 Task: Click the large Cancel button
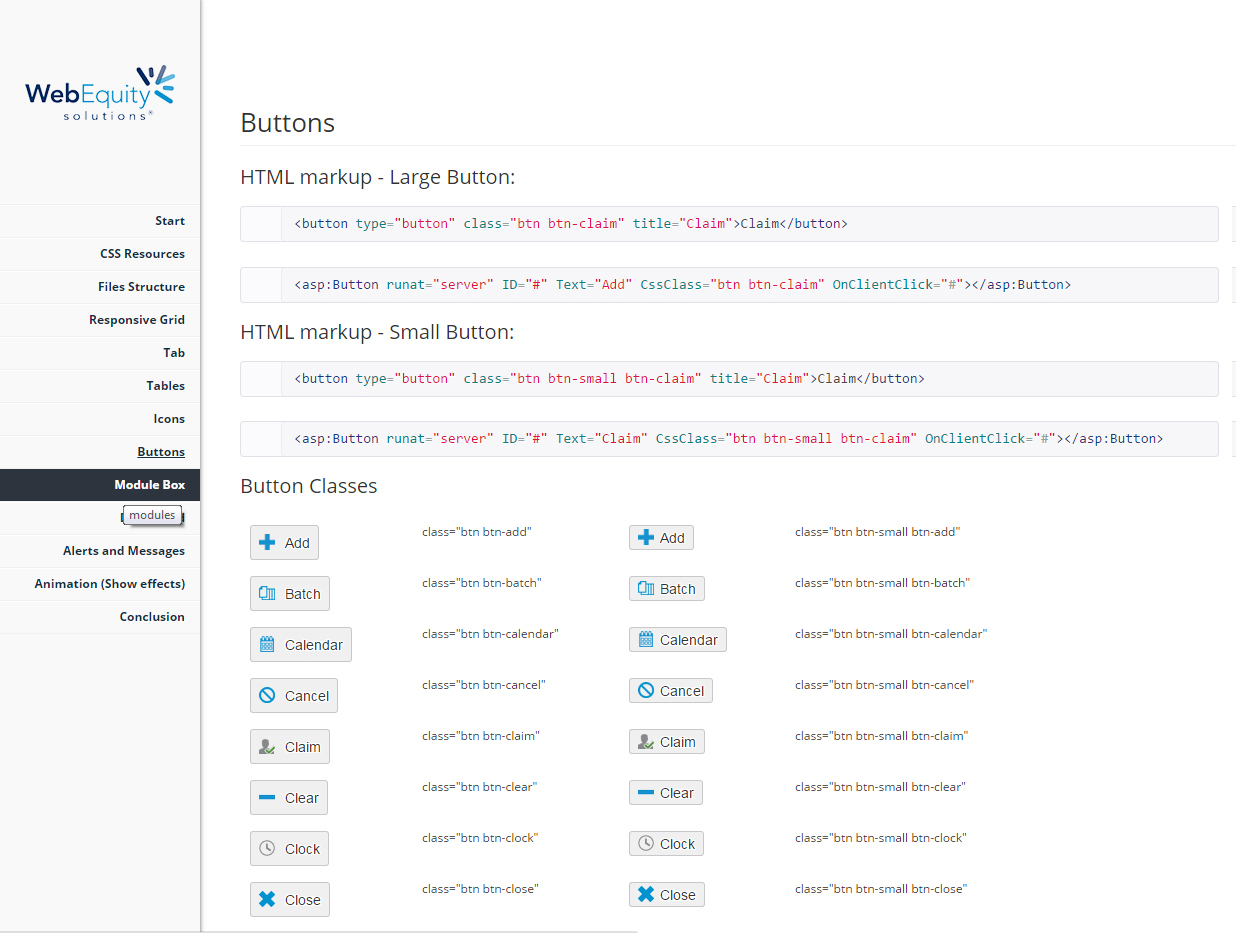click(293, 696)
